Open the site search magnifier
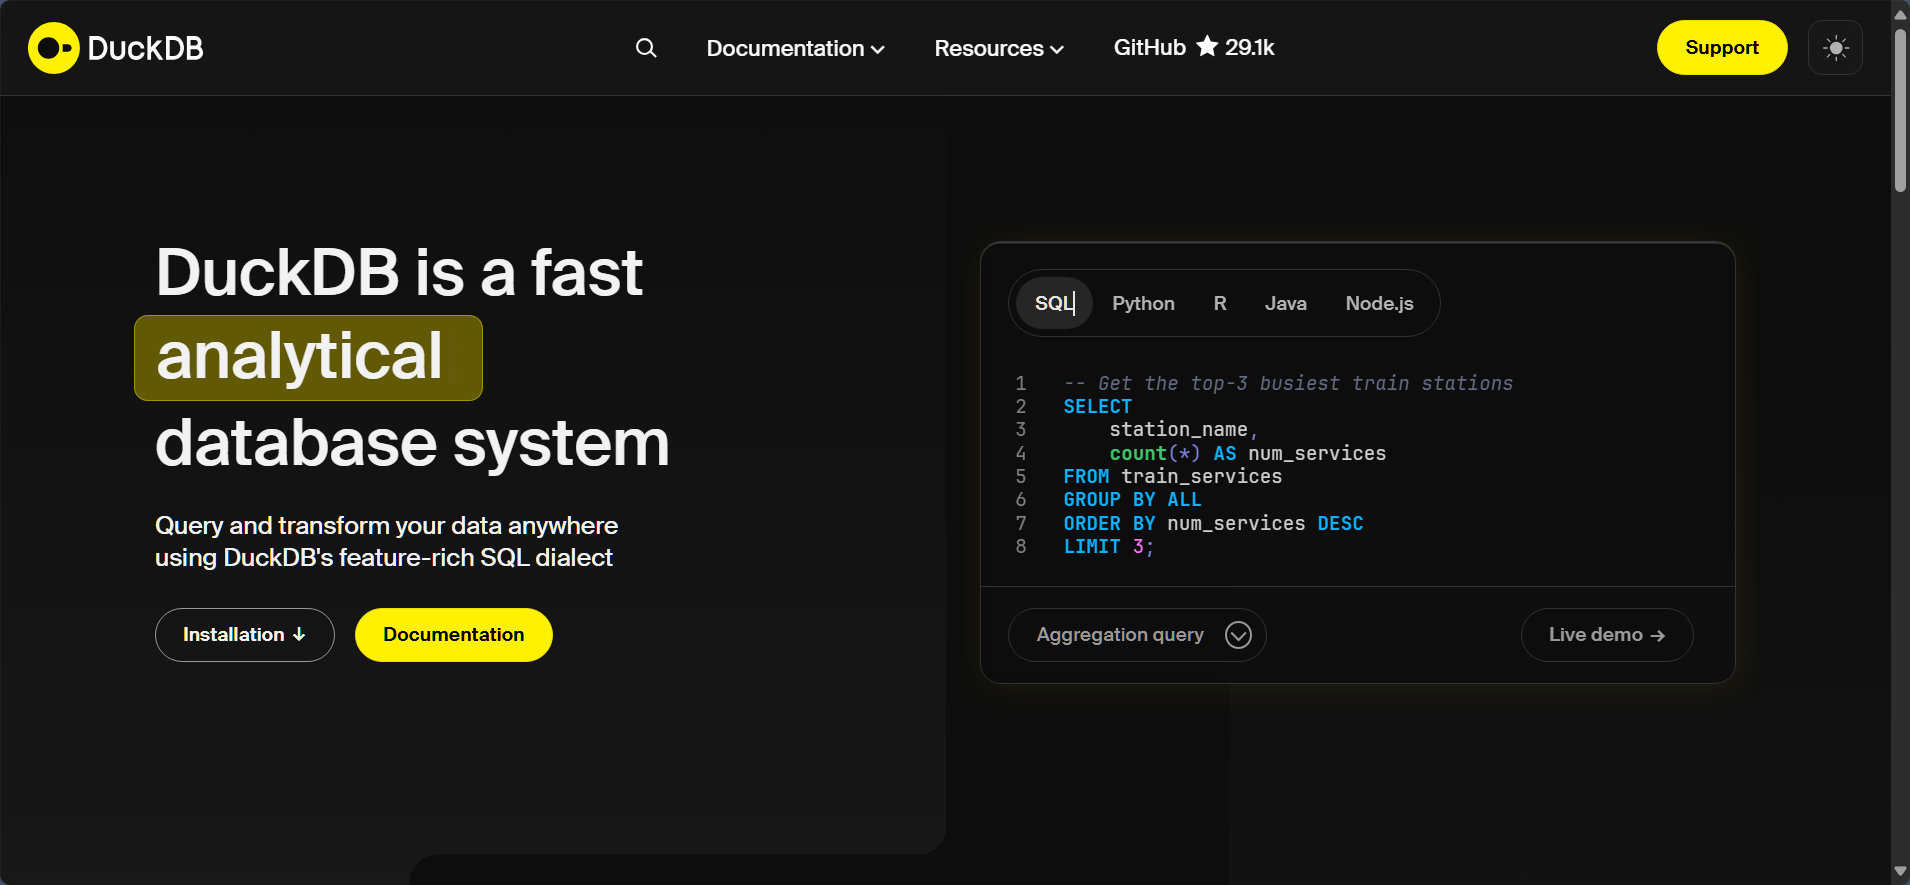This screenshot has height=885, width=1910. click(646, 48)
